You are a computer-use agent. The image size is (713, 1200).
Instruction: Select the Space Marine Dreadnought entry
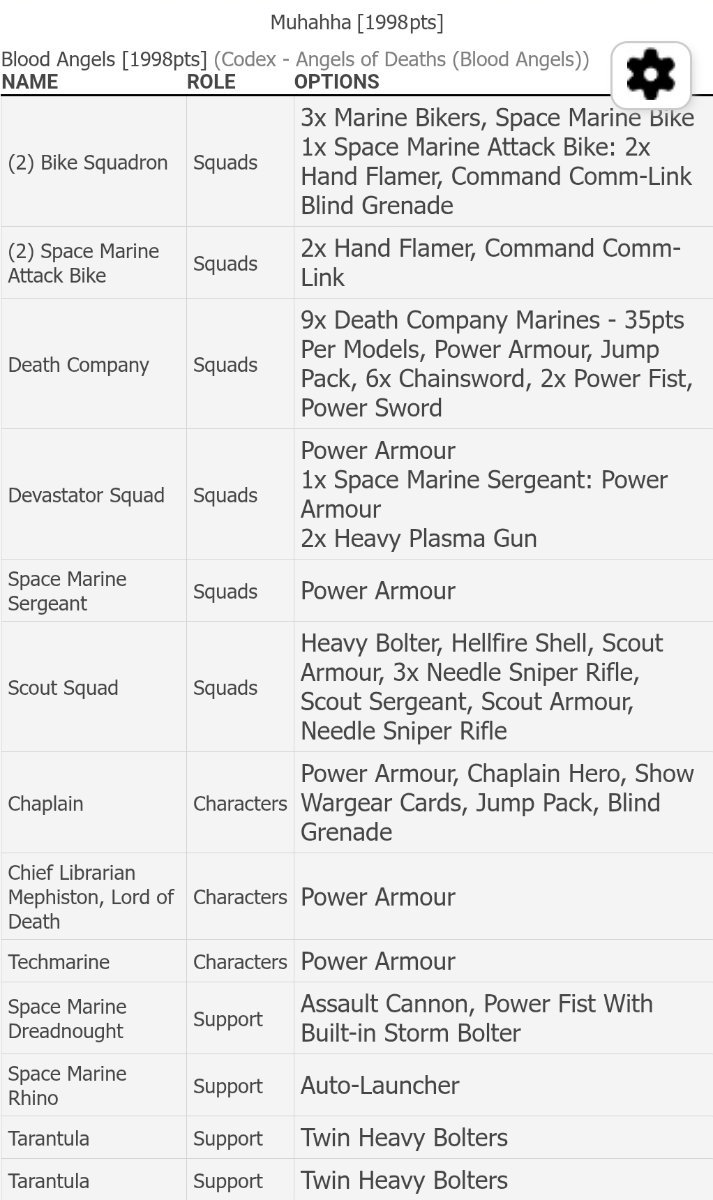pyautogui.click(x=356, y=1019)
